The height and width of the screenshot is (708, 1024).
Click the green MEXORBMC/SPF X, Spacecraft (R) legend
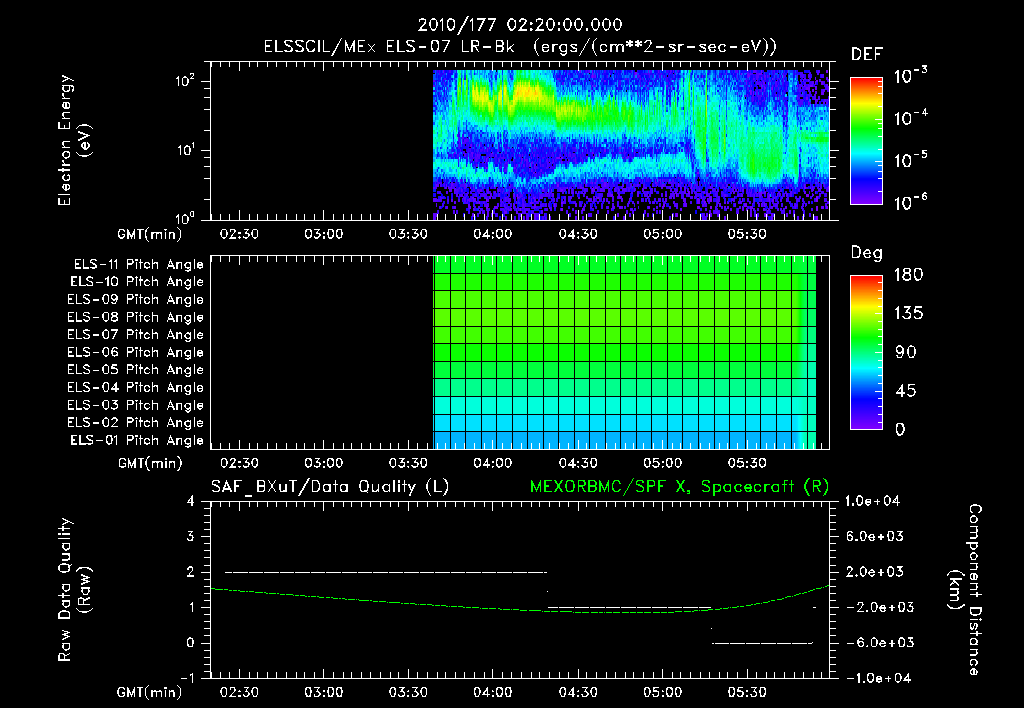[x=679, y=487]
